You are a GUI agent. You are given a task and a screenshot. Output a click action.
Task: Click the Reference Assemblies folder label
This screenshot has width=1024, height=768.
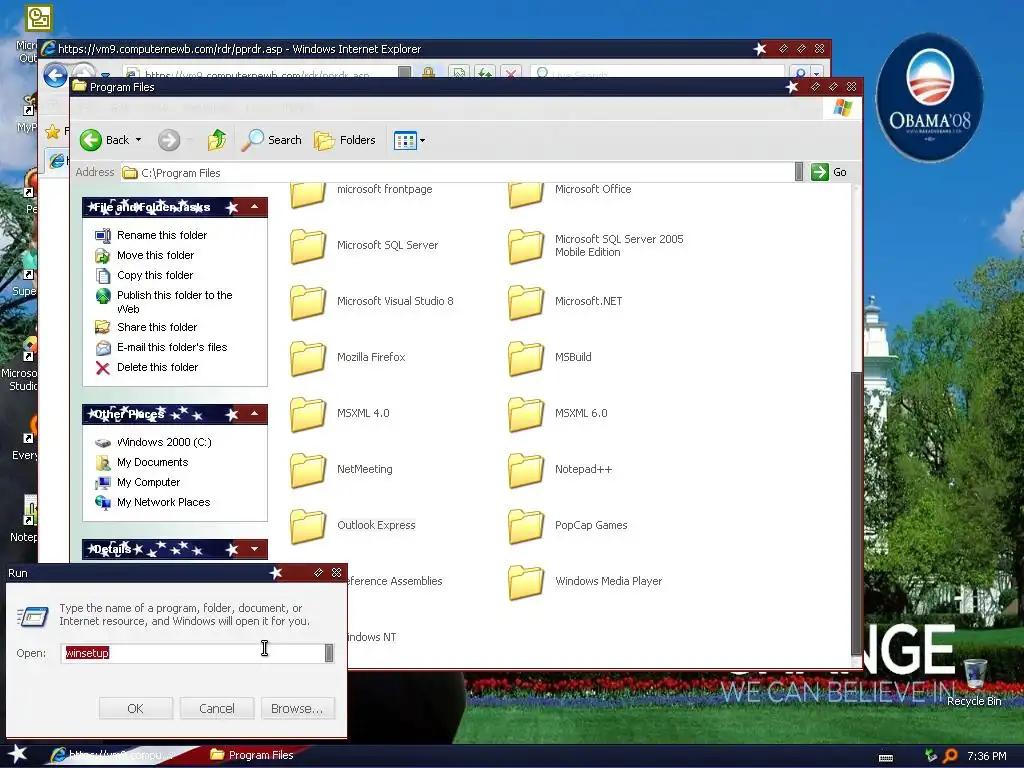coord(395,581)
